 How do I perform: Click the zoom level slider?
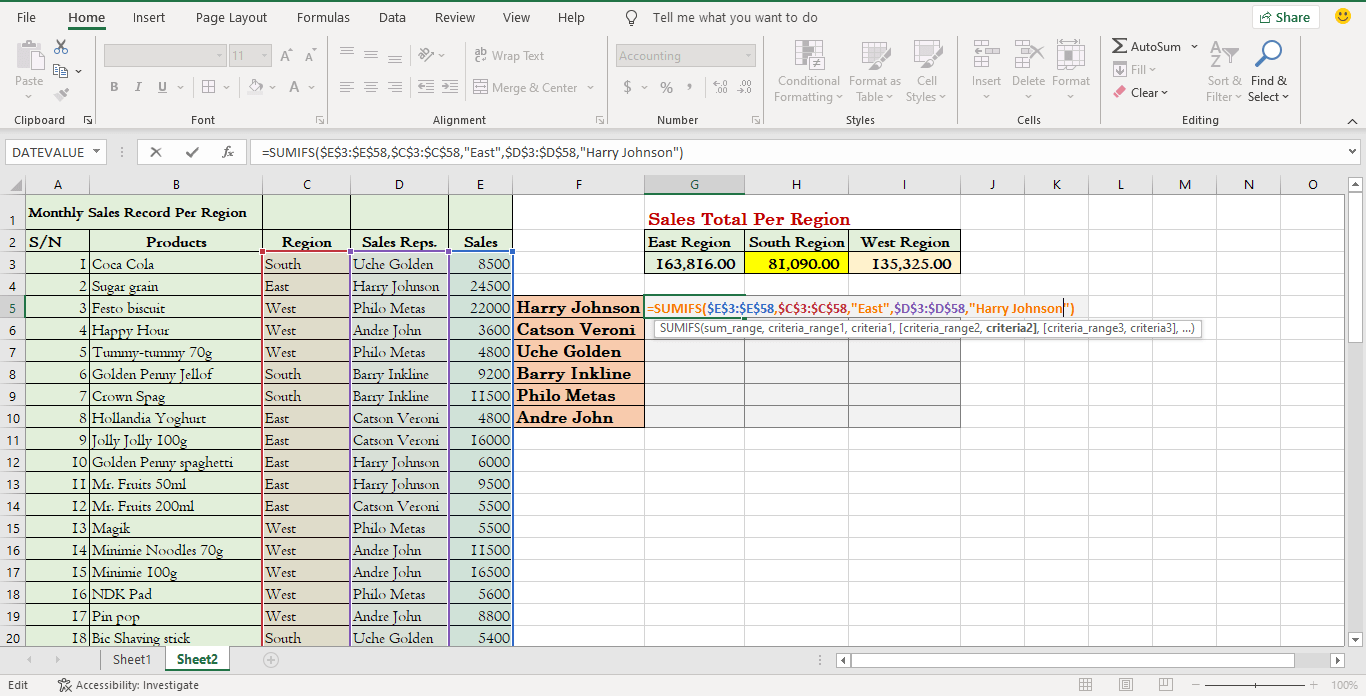pos(1254,684)
